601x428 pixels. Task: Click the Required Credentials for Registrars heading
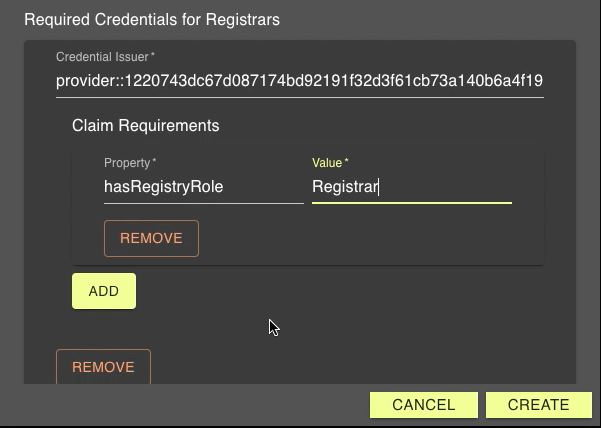click(152, 19)
